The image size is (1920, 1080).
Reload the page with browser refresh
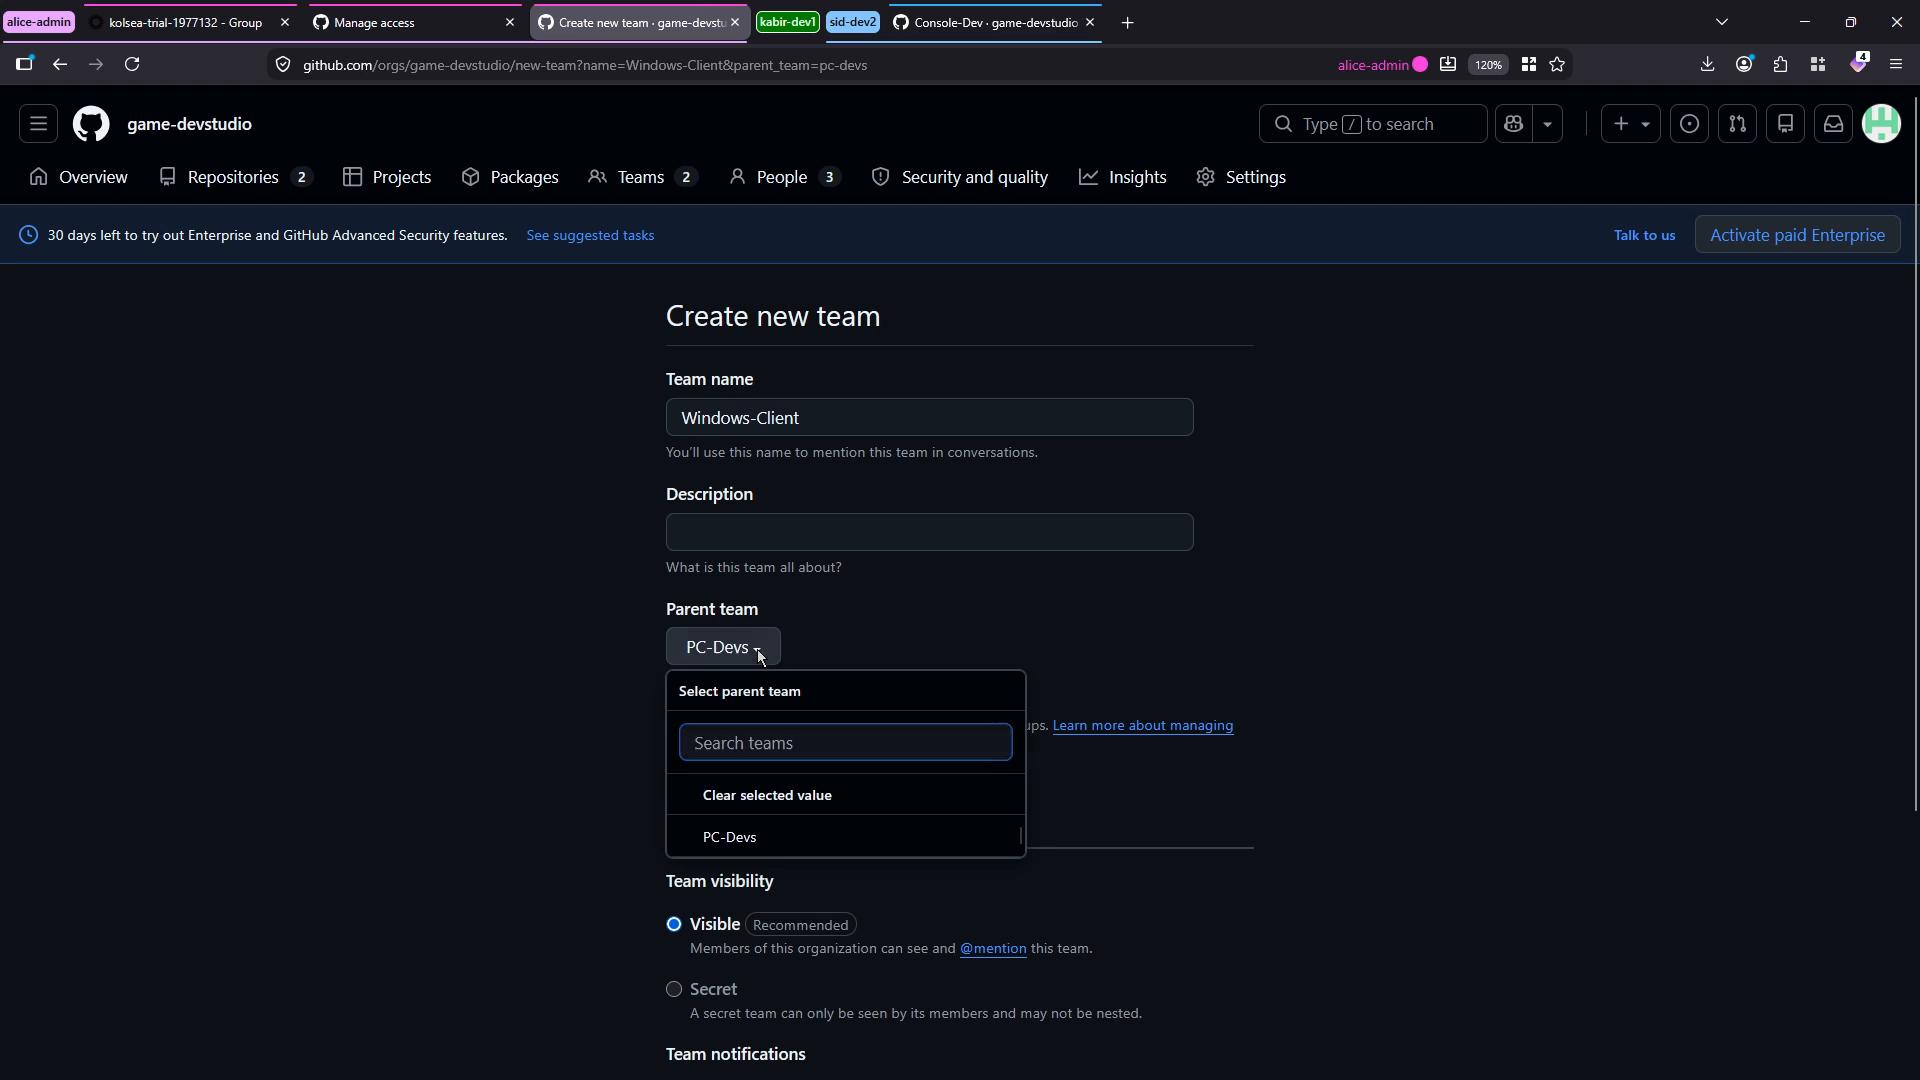(x=132, y=64)
